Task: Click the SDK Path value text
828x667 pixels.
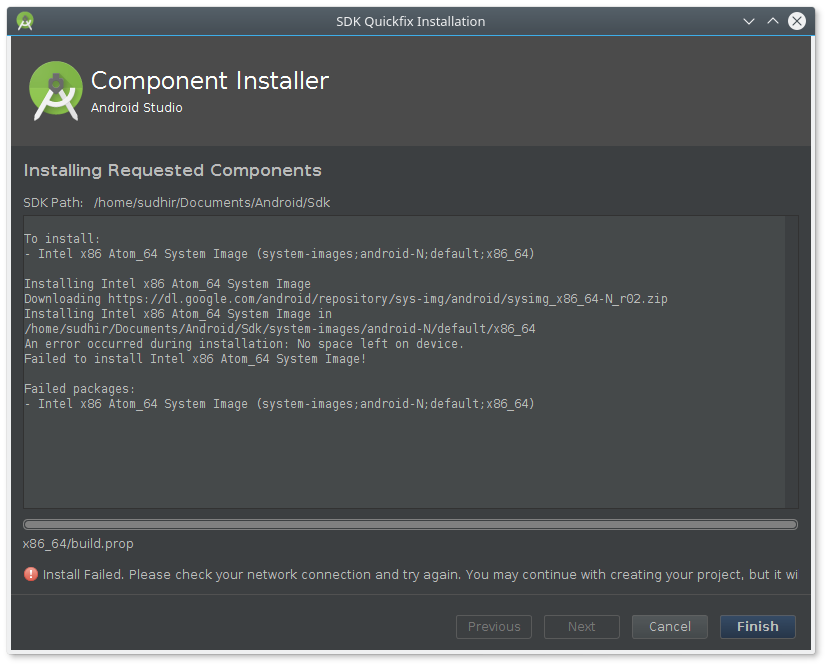Action: click(211, 202)
